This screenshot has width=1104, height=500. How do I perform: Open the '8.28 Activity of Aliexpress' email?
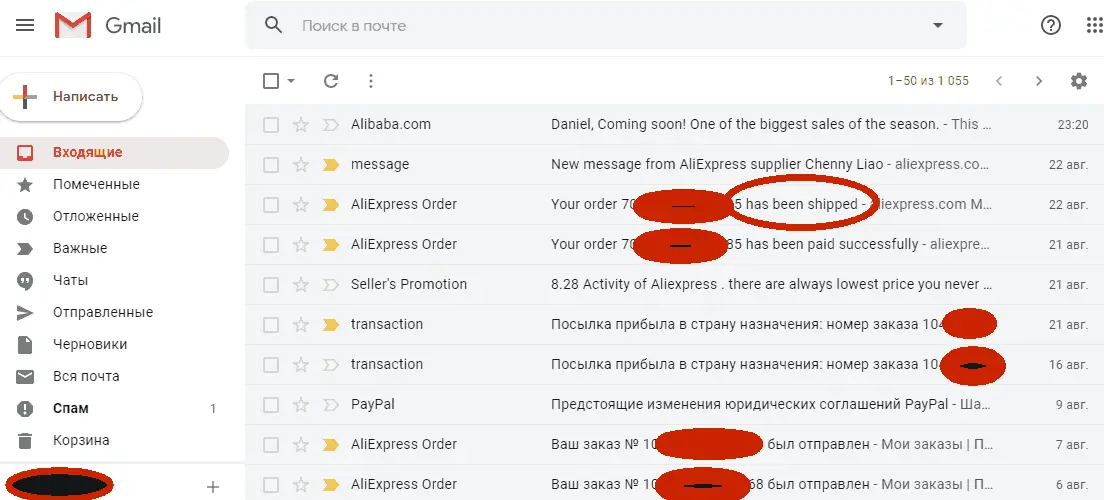tap(675, 285)
